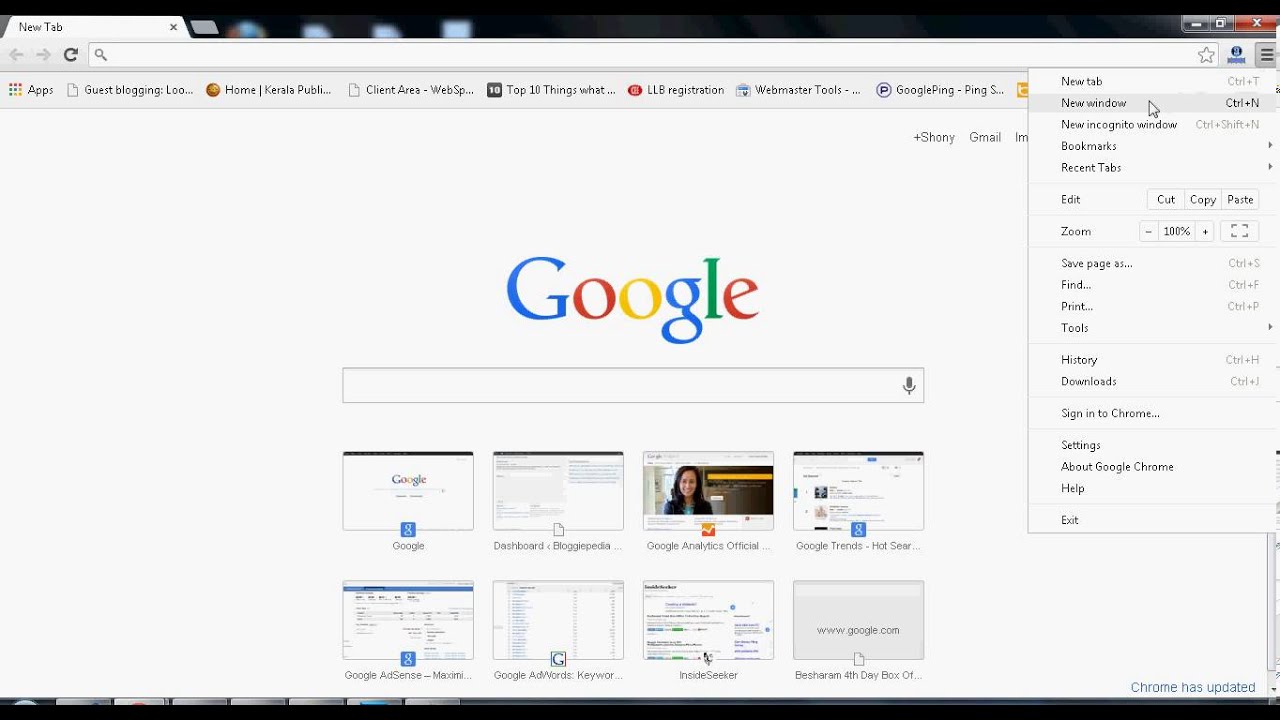Increase zoom with the plus button
Viewport: 1280px width, 720px height.
pos(1205,232)
